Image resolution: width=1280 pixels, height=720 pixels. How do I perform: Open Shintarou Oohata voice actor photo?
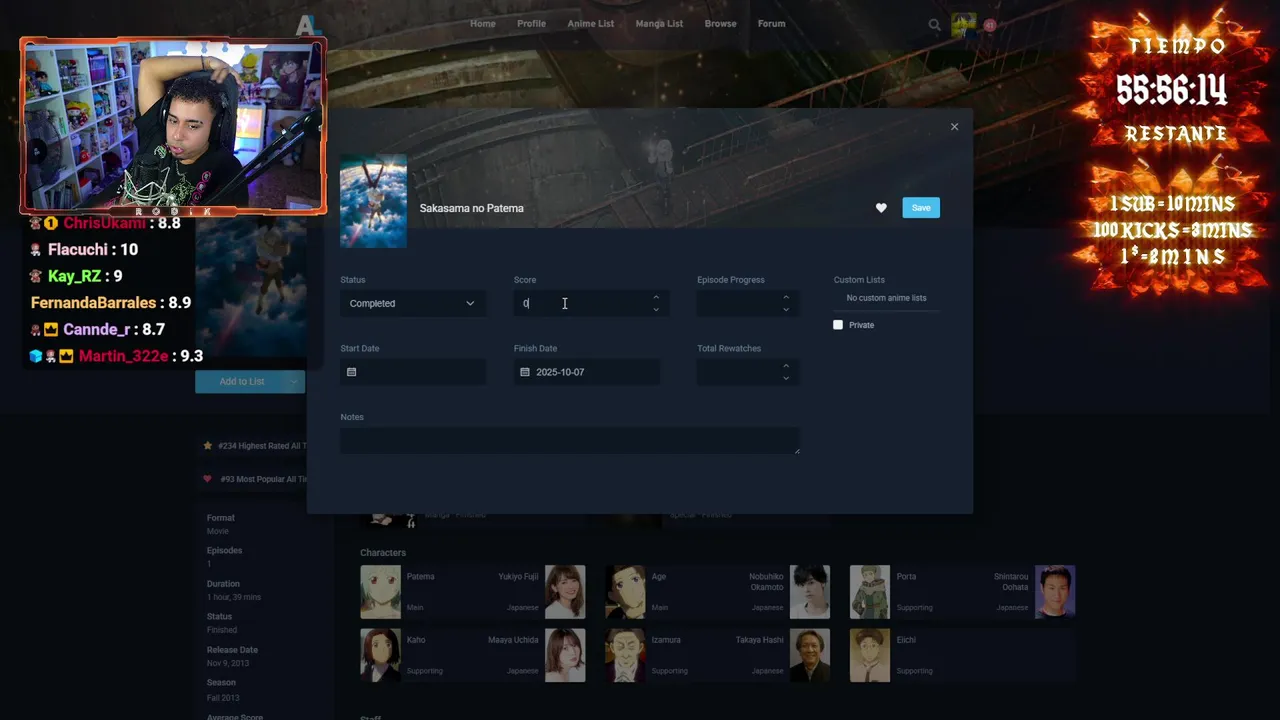[1055, 591]
